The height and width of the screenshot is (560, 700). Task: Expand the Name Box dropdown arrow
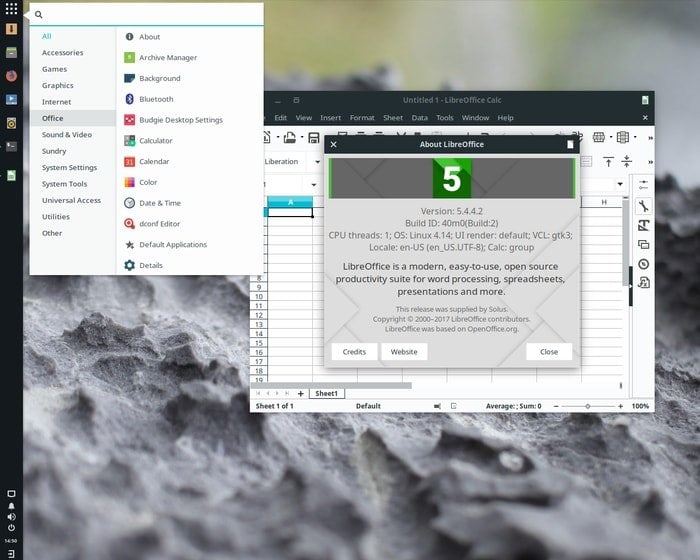tap(314, 185)
